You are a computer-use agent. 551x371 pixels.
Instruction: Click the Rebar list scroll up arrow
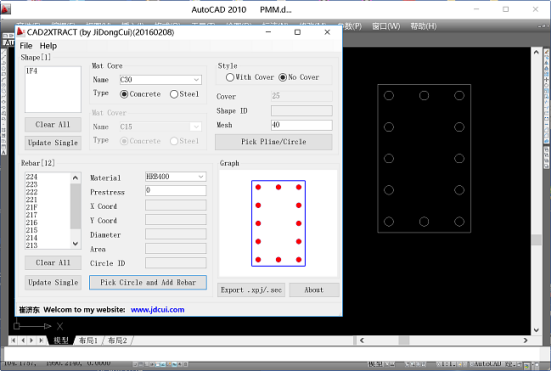click(x=75, y=178)
